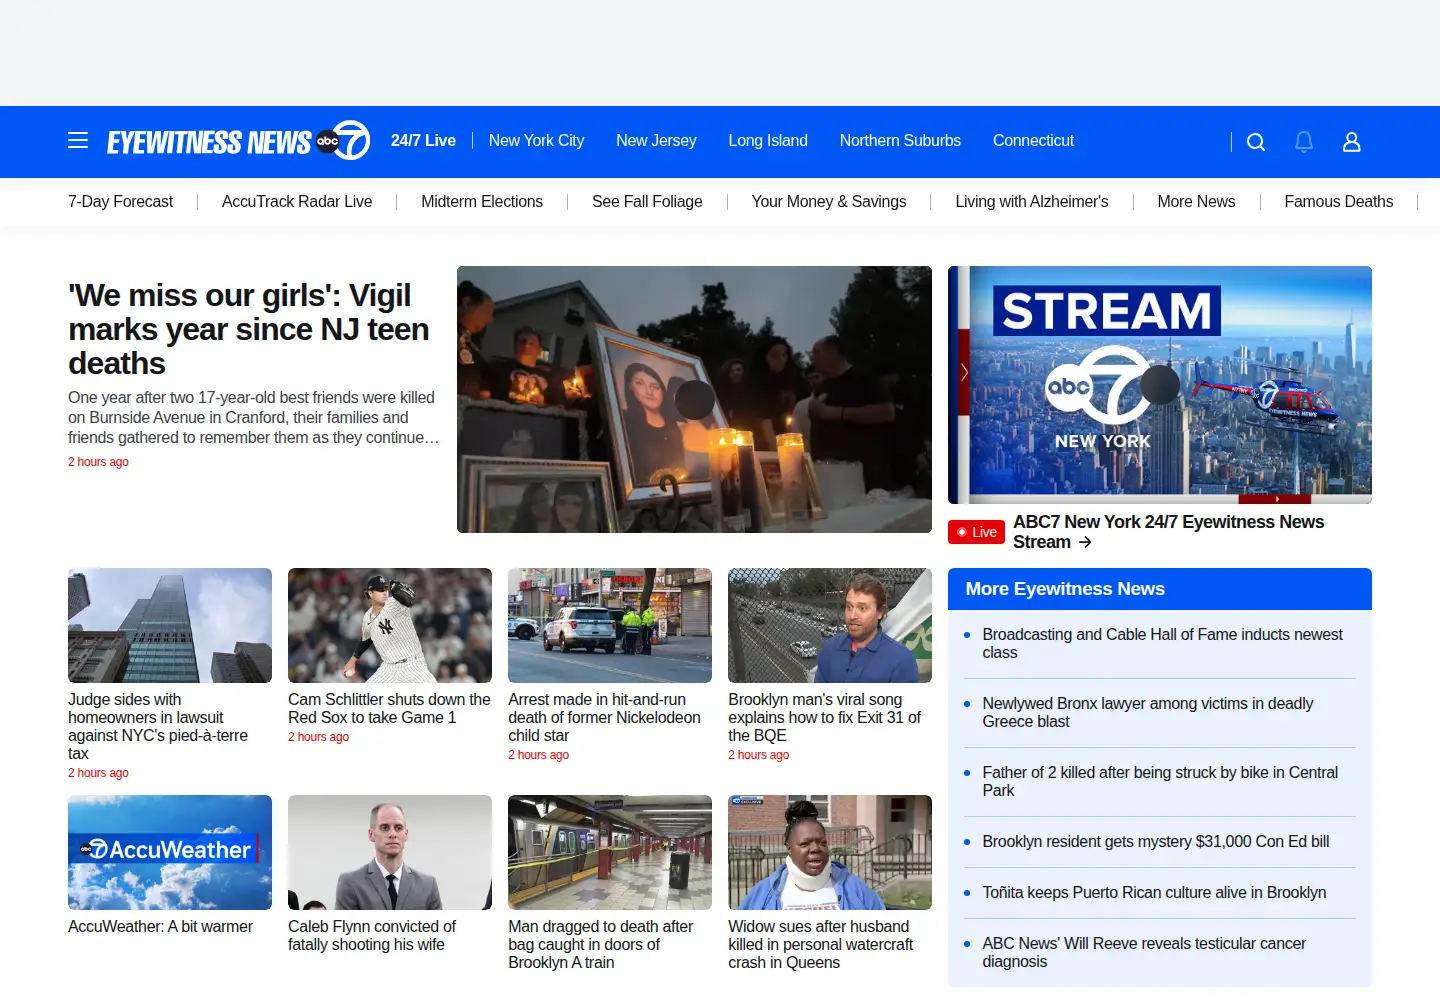Click the widow in neck brace thumbnail
The height and width of the screenshot is (1000, 1440).
click(830, 853)
